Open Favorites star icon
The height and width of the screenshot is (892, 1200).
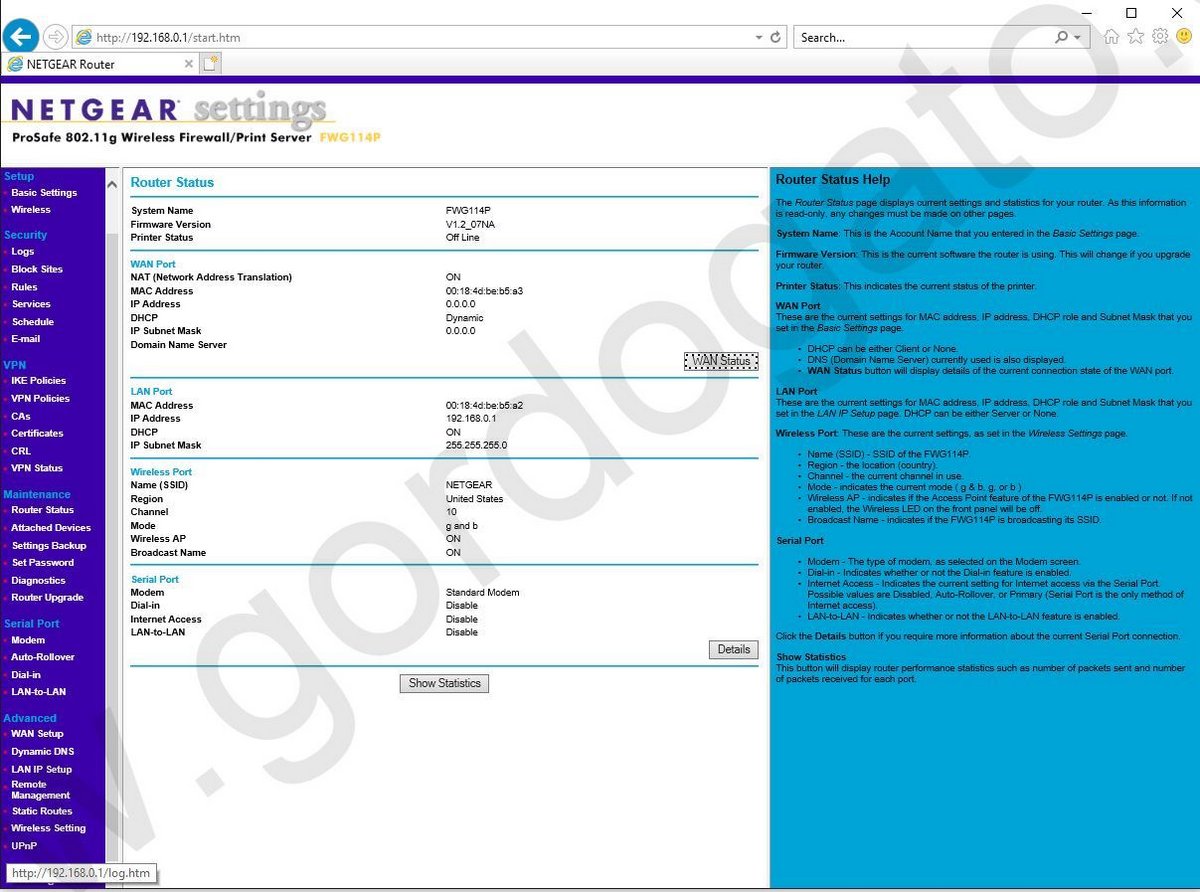click(1135, 37)
